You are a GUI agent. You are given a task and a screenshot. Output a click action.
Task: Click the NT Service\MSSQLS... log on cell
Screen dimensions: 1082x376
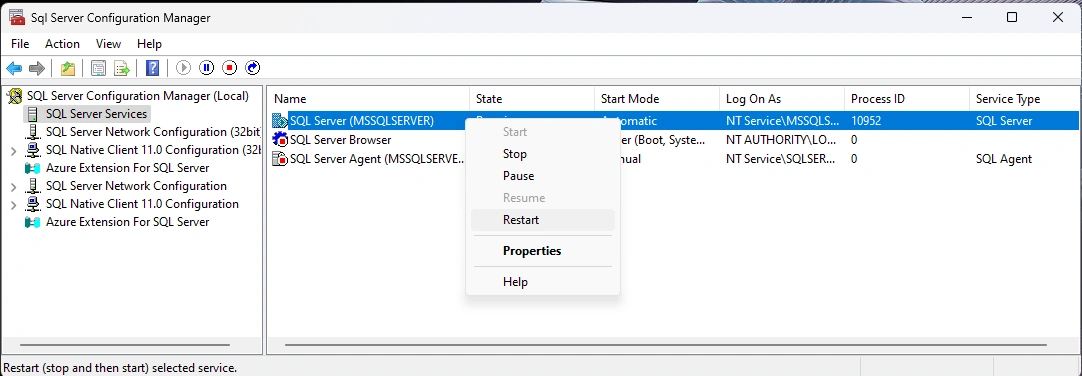pos(783,121)
